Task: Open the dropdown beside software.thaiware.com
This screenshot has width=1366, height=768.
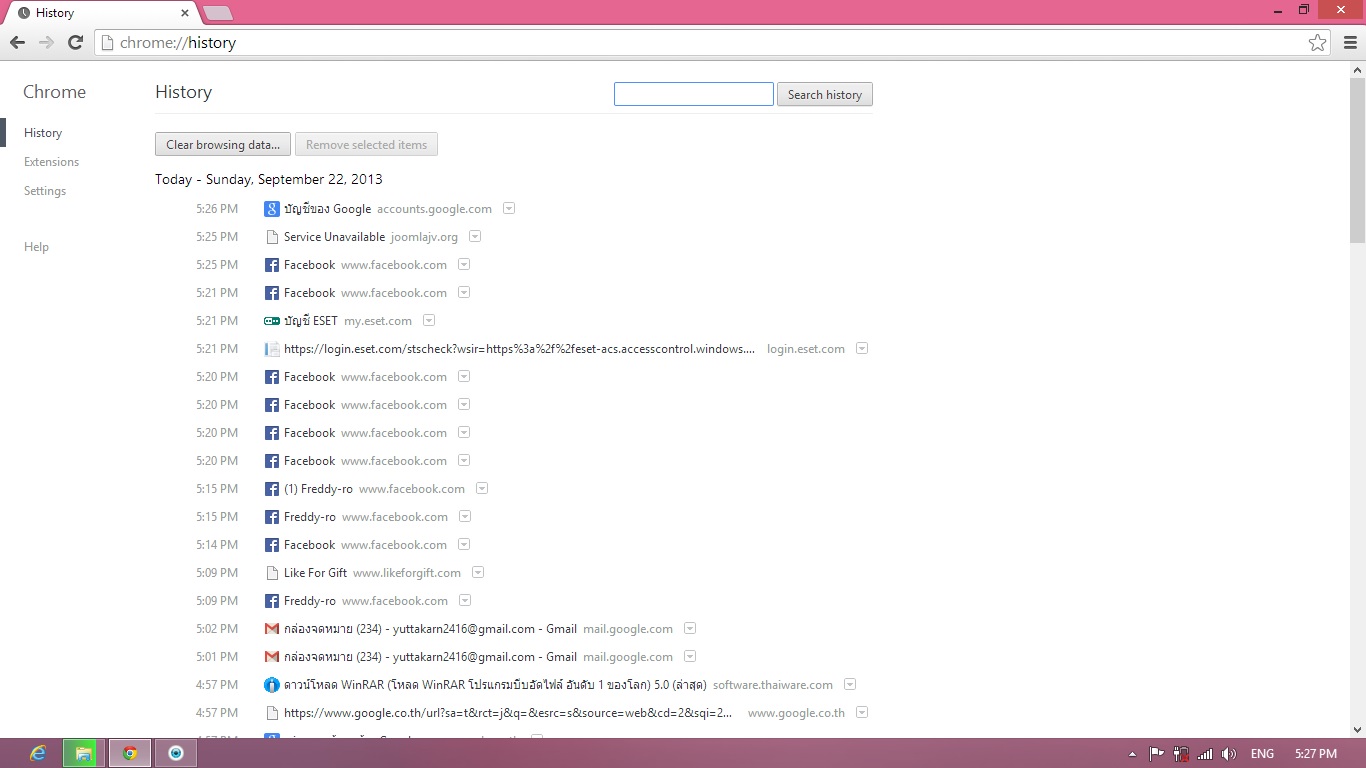Action: tap(850, 685)
